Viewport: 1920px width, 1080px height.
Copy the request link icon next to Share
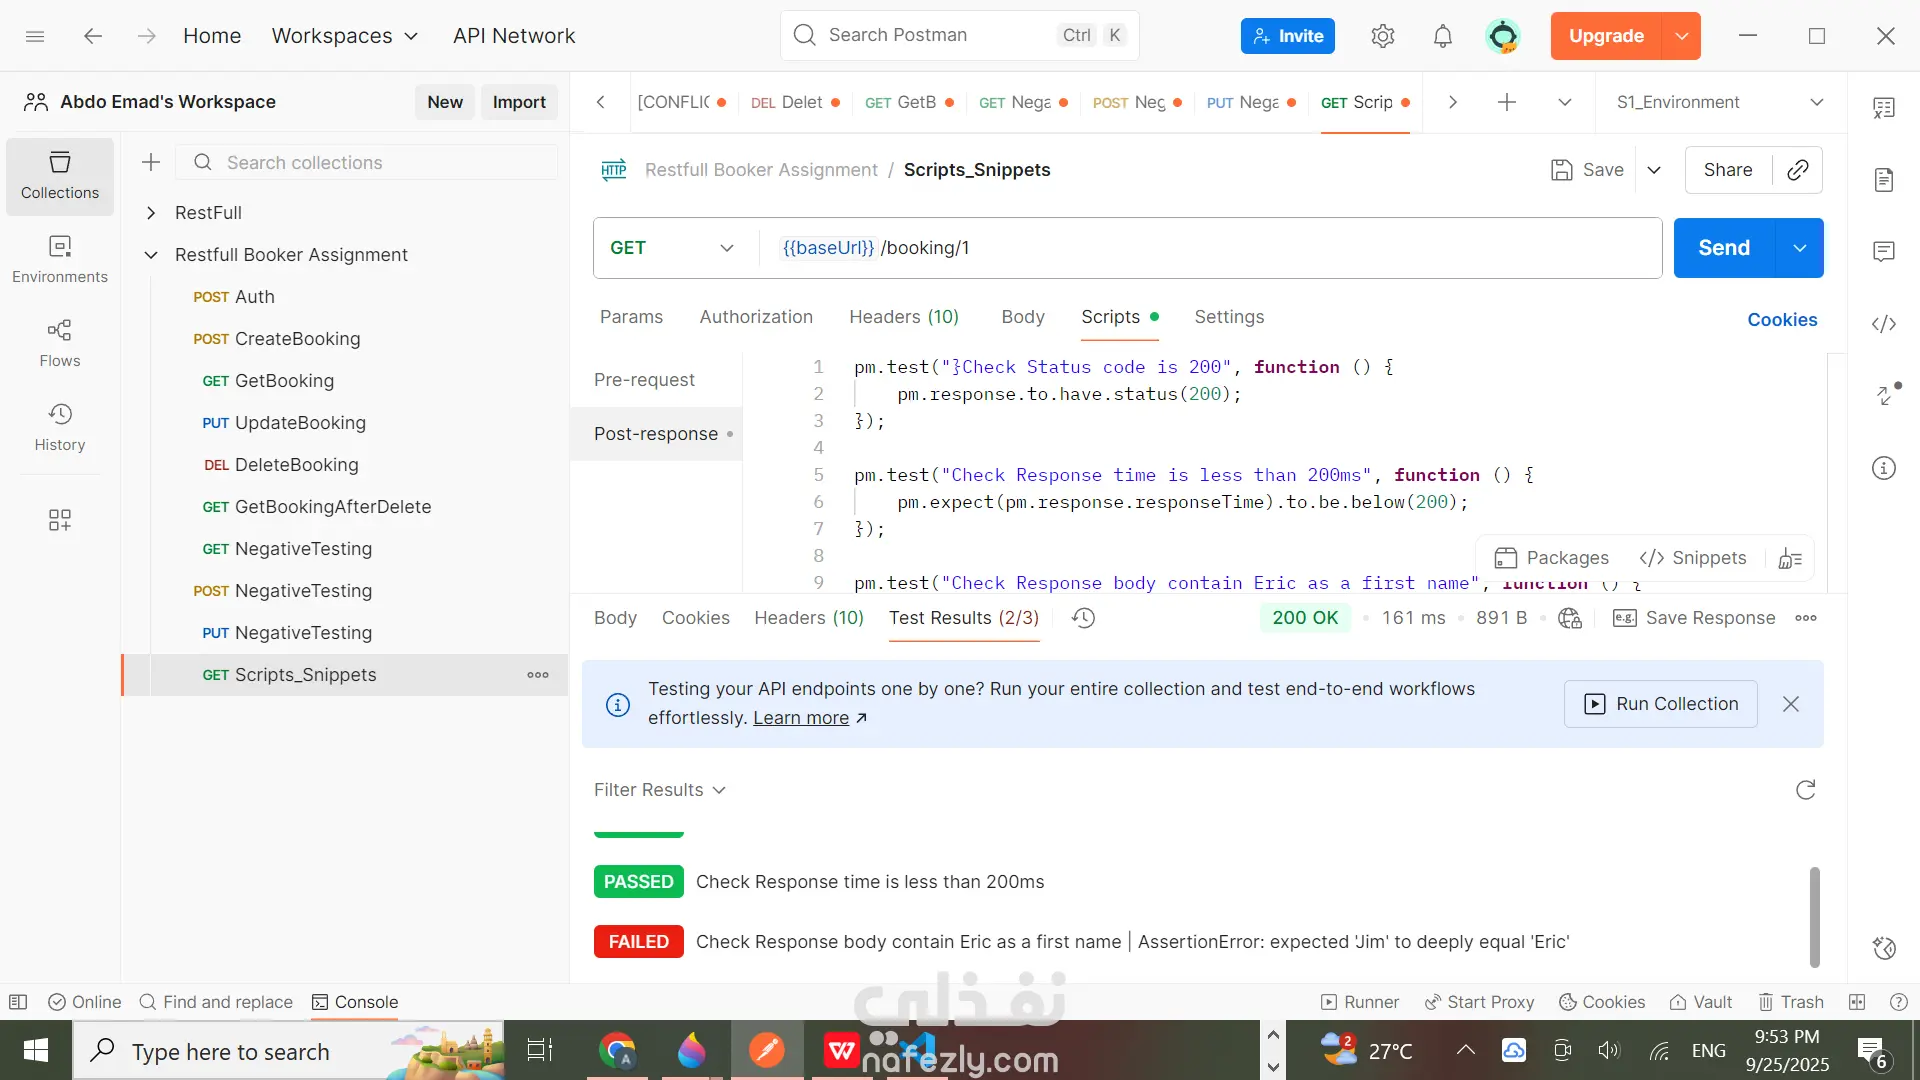click(1798, 170)
